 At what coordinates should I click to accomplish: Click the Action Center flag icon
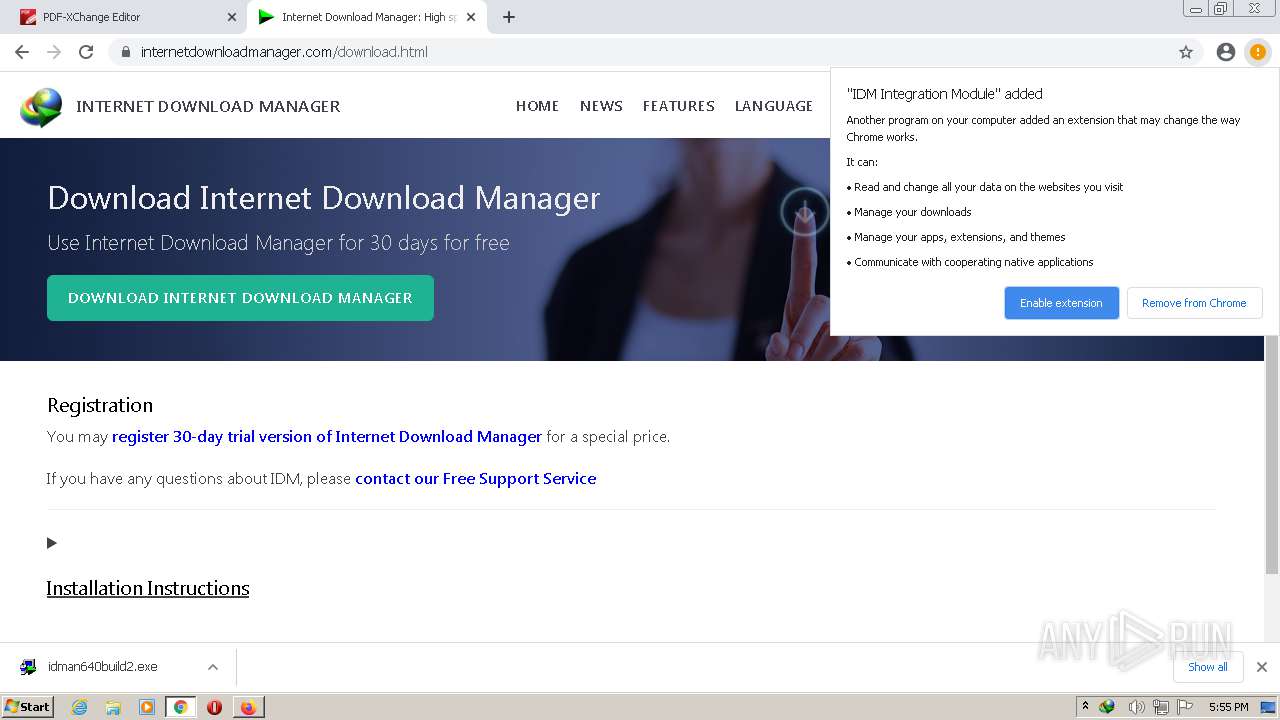point(1184,707)
